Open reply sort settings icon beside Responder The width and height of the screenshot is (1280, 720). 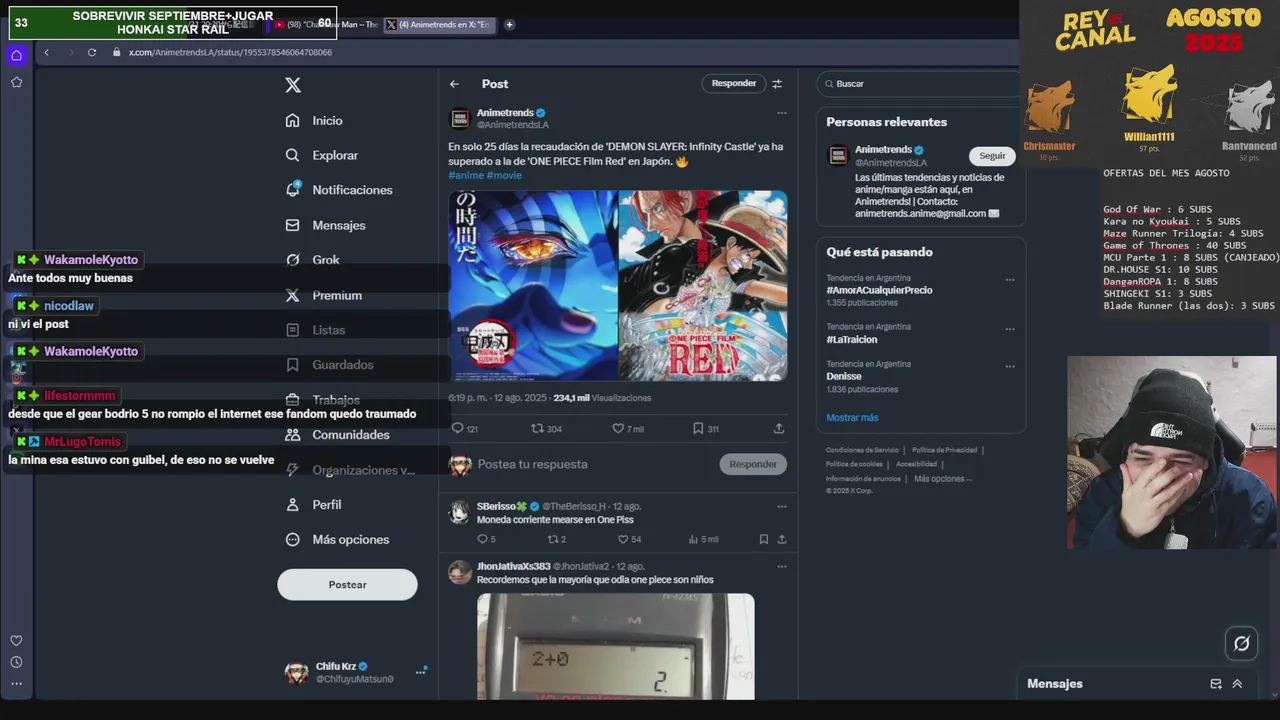coord(777,84)
